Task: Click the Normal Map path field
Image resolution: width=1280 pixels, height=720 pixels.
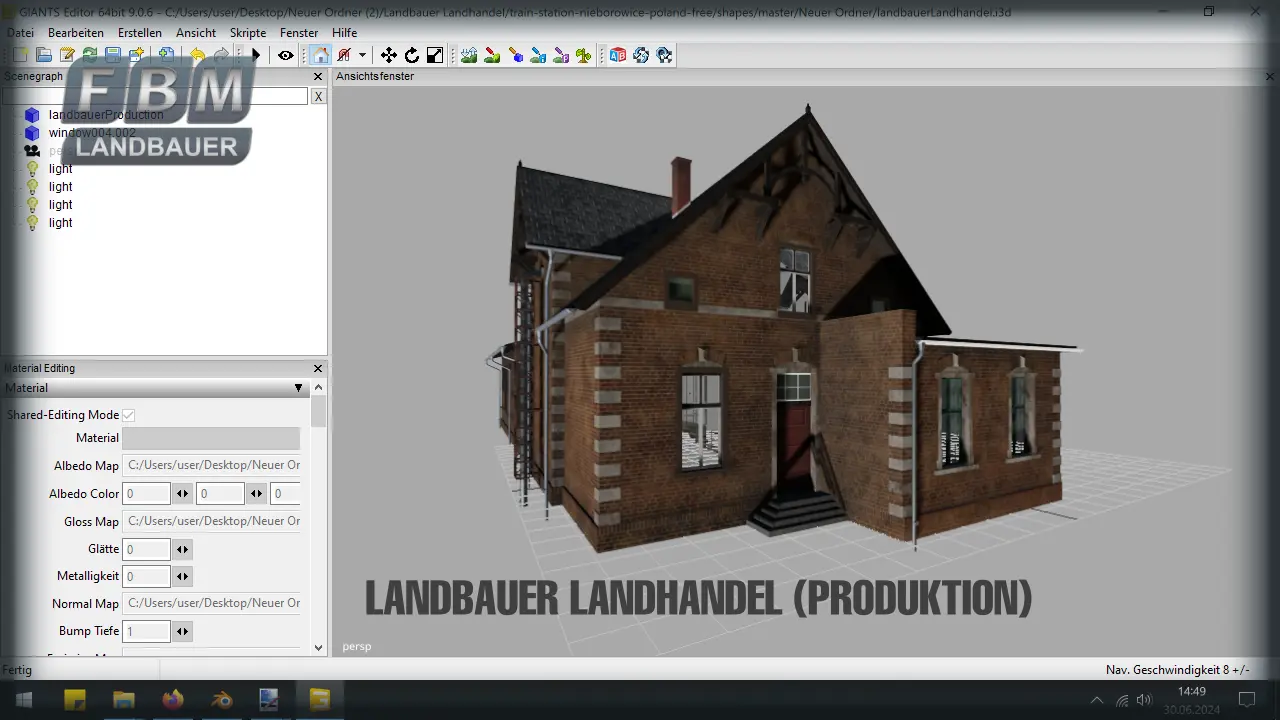Action: coord(211,603)
